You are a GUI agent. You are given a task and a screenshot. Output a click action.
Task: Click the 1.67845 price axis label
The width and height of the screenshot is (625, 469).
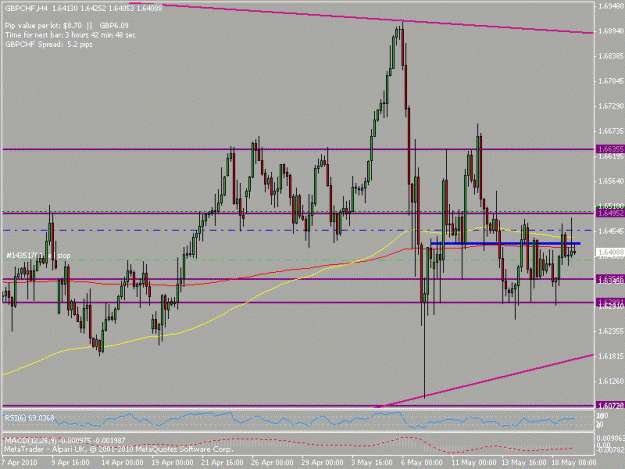(x=610, y=81)
